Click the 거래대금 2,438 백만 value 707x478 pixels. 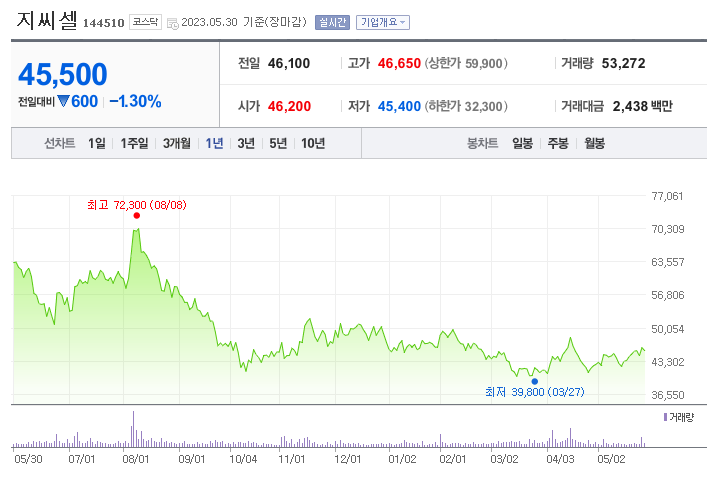click(x=643, y=106)
